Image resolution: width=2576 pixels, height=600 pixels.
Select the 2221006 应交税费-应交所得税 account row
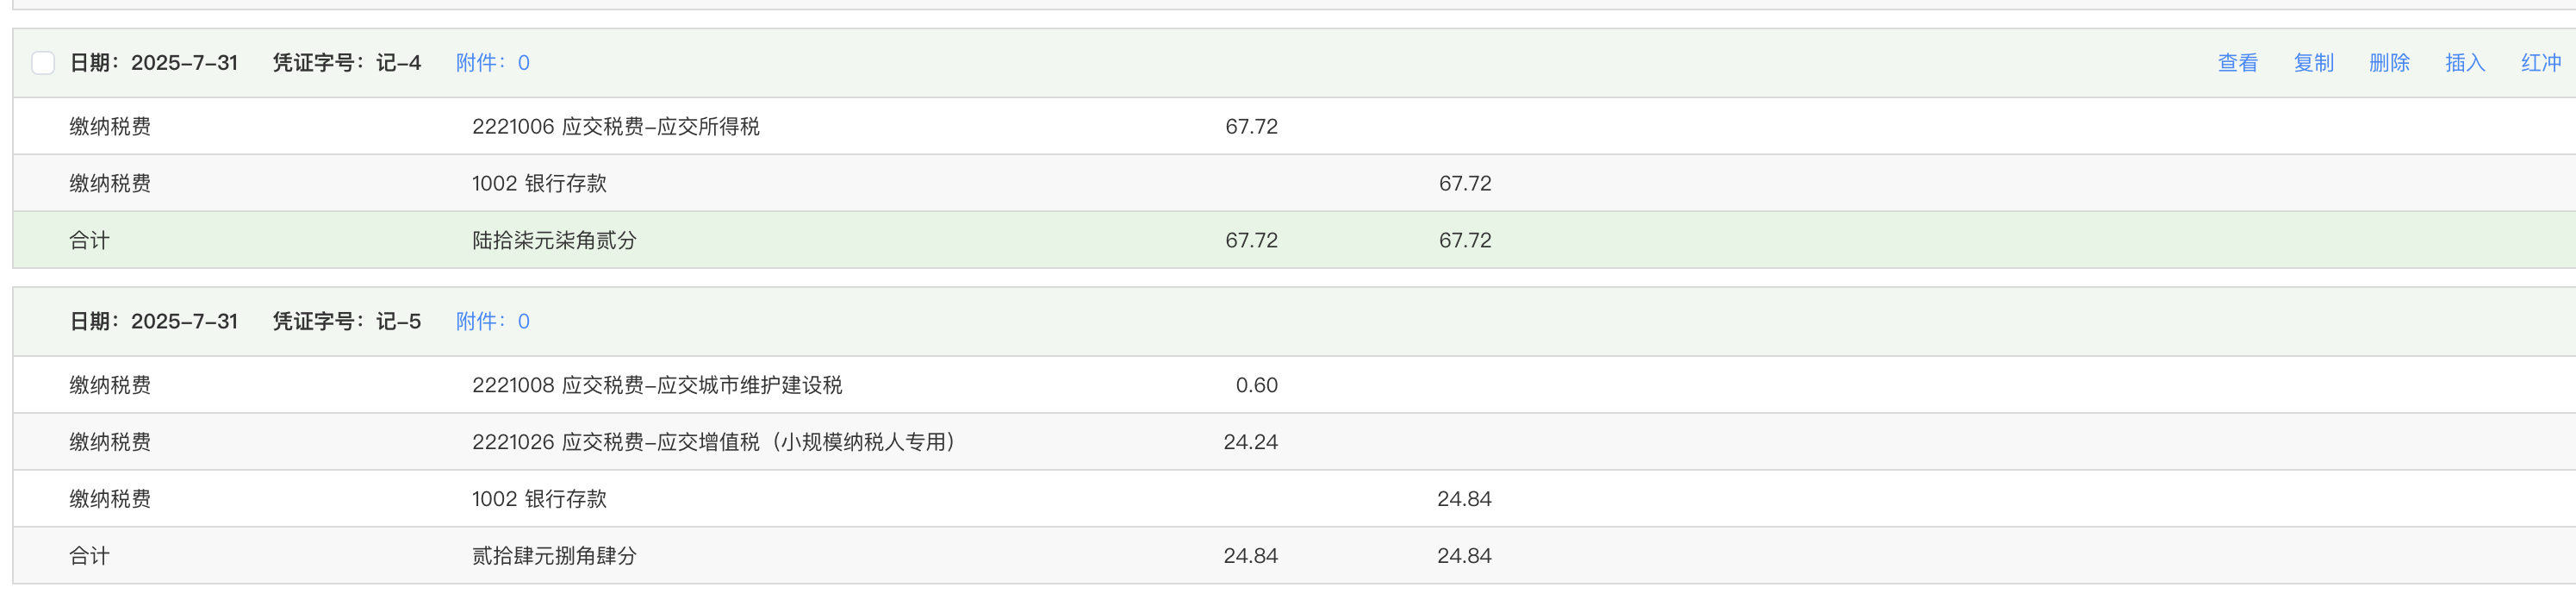[615, 127]
